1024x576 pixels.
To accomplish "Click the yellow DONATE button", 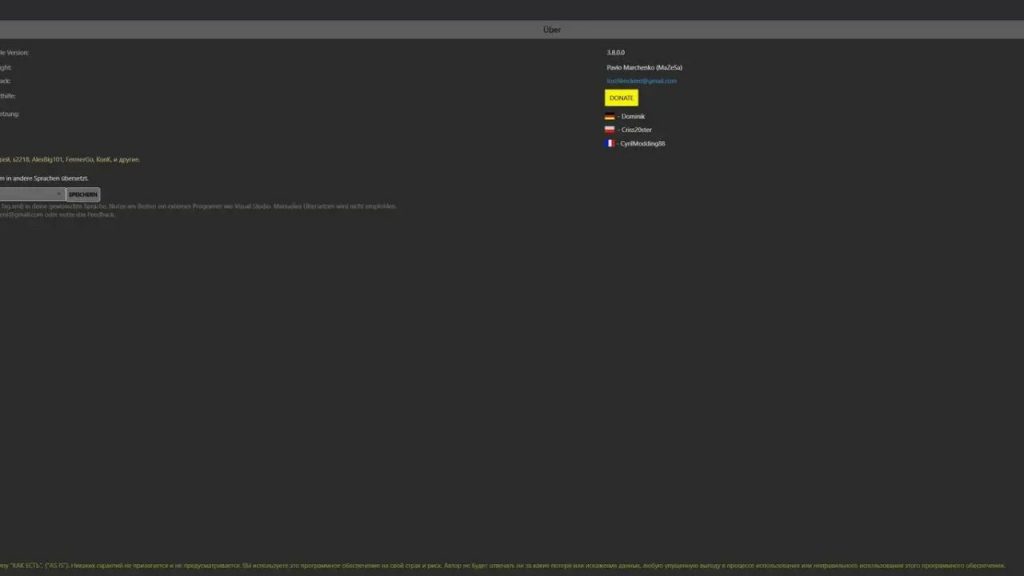I will coord(621,97).
